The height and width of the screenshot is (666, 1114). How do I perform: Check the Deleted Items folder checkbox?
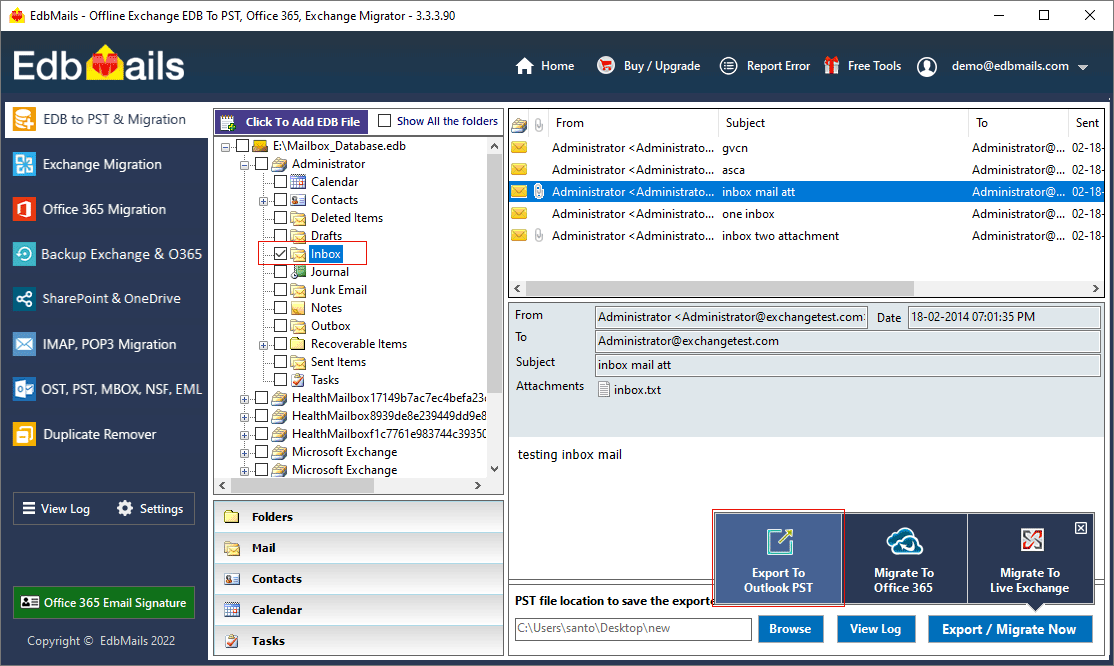[281, 217]
